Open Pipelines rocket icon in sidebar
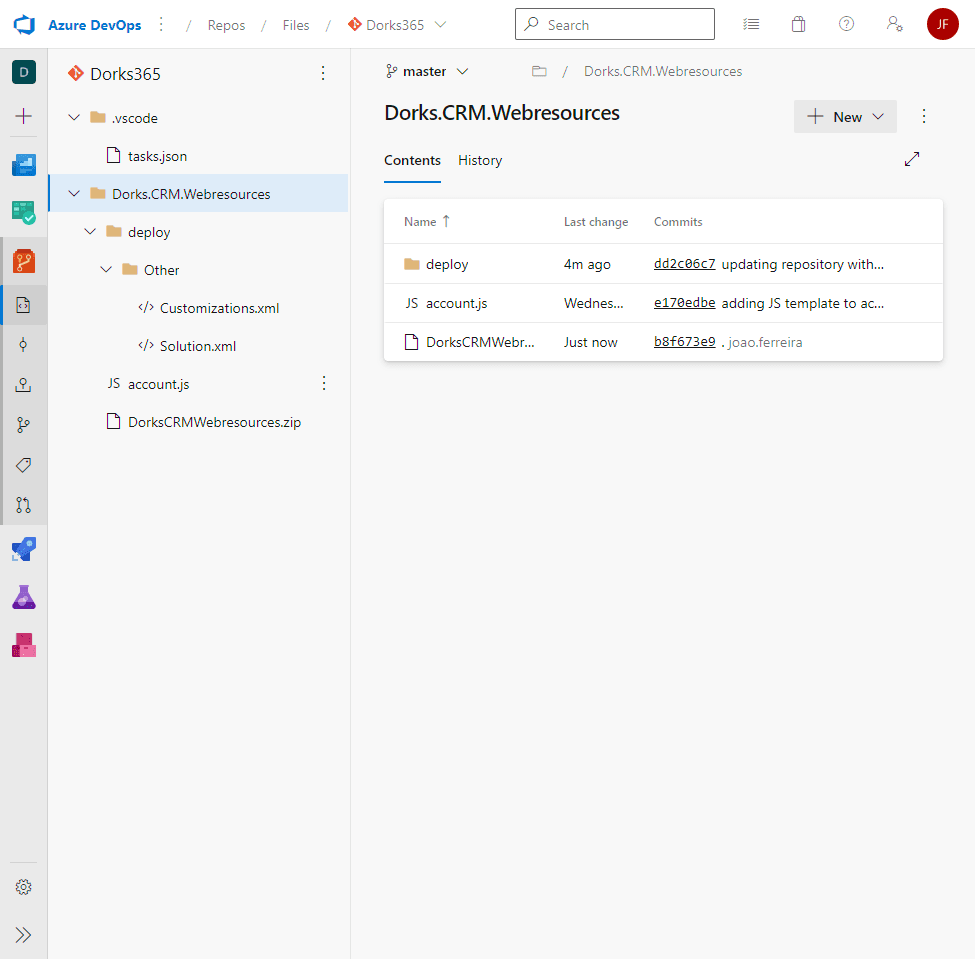Image resolution: width=975 pixels, height=959 pixels. coord(24,549)
